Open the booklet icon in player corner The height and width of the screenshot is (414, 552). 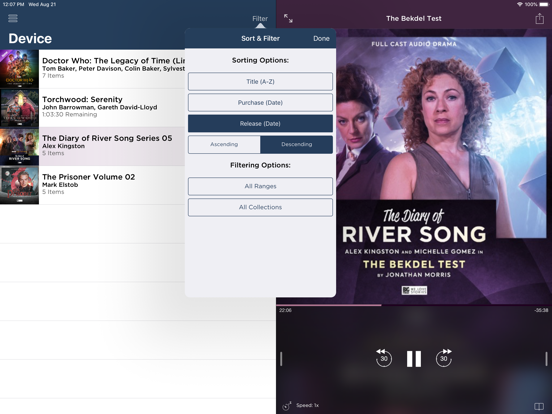point(539,406)
